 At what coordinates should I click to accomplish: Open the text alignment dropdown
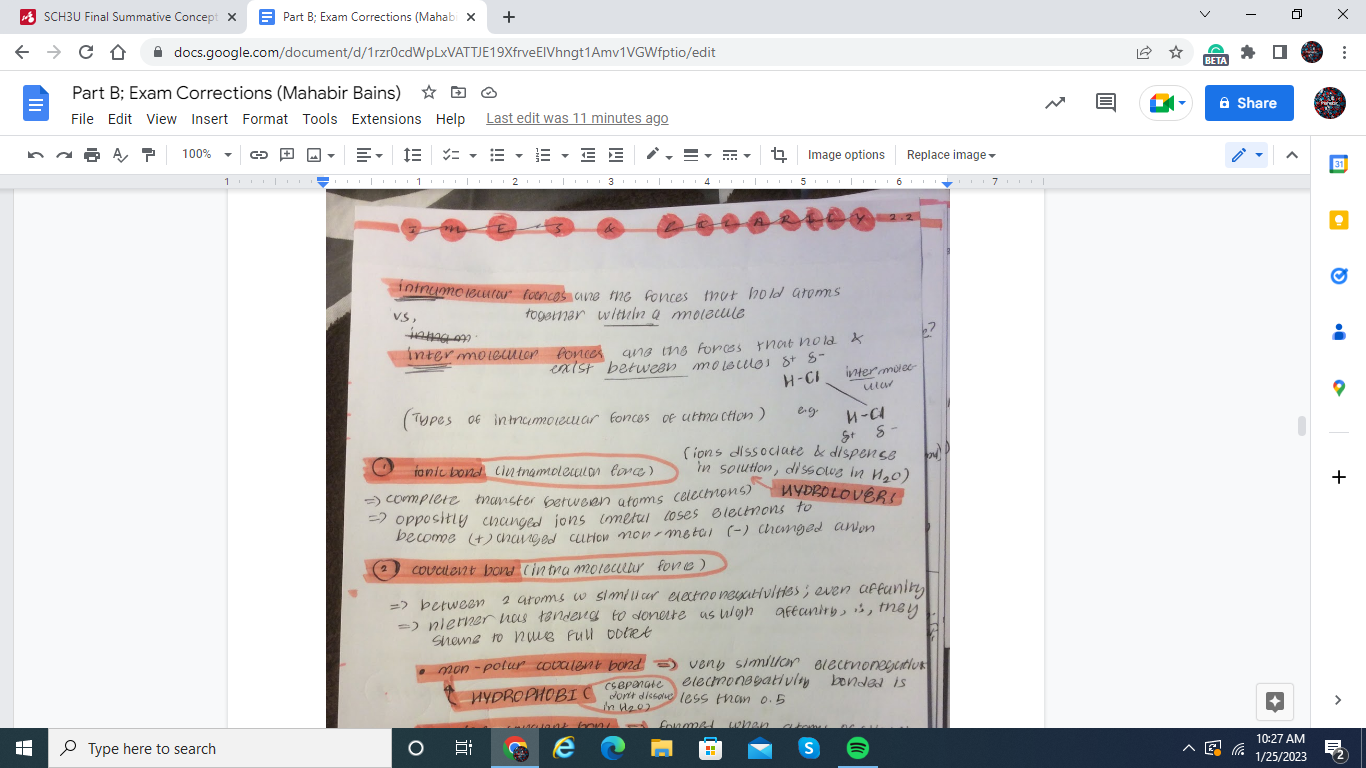(x=370, y=155)
